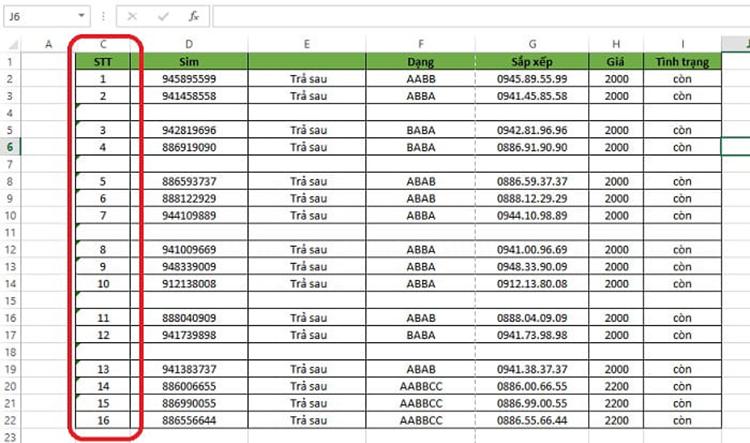The height and width of the screenshot is (443, 750).
Task: Select column D header
Action: tap(189, 44)
